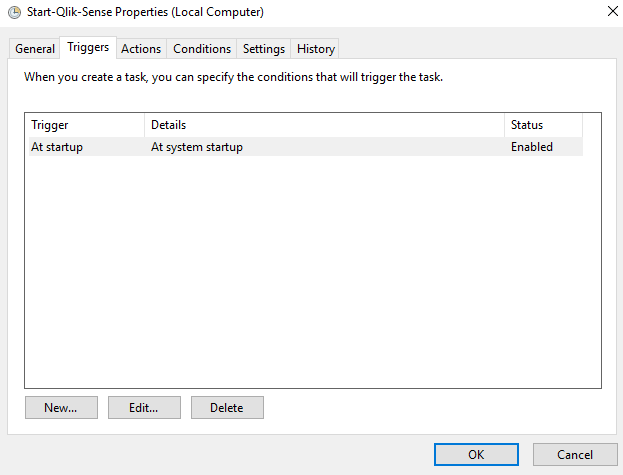
Task: Select the Triggers tab
Action: [88, 47]
